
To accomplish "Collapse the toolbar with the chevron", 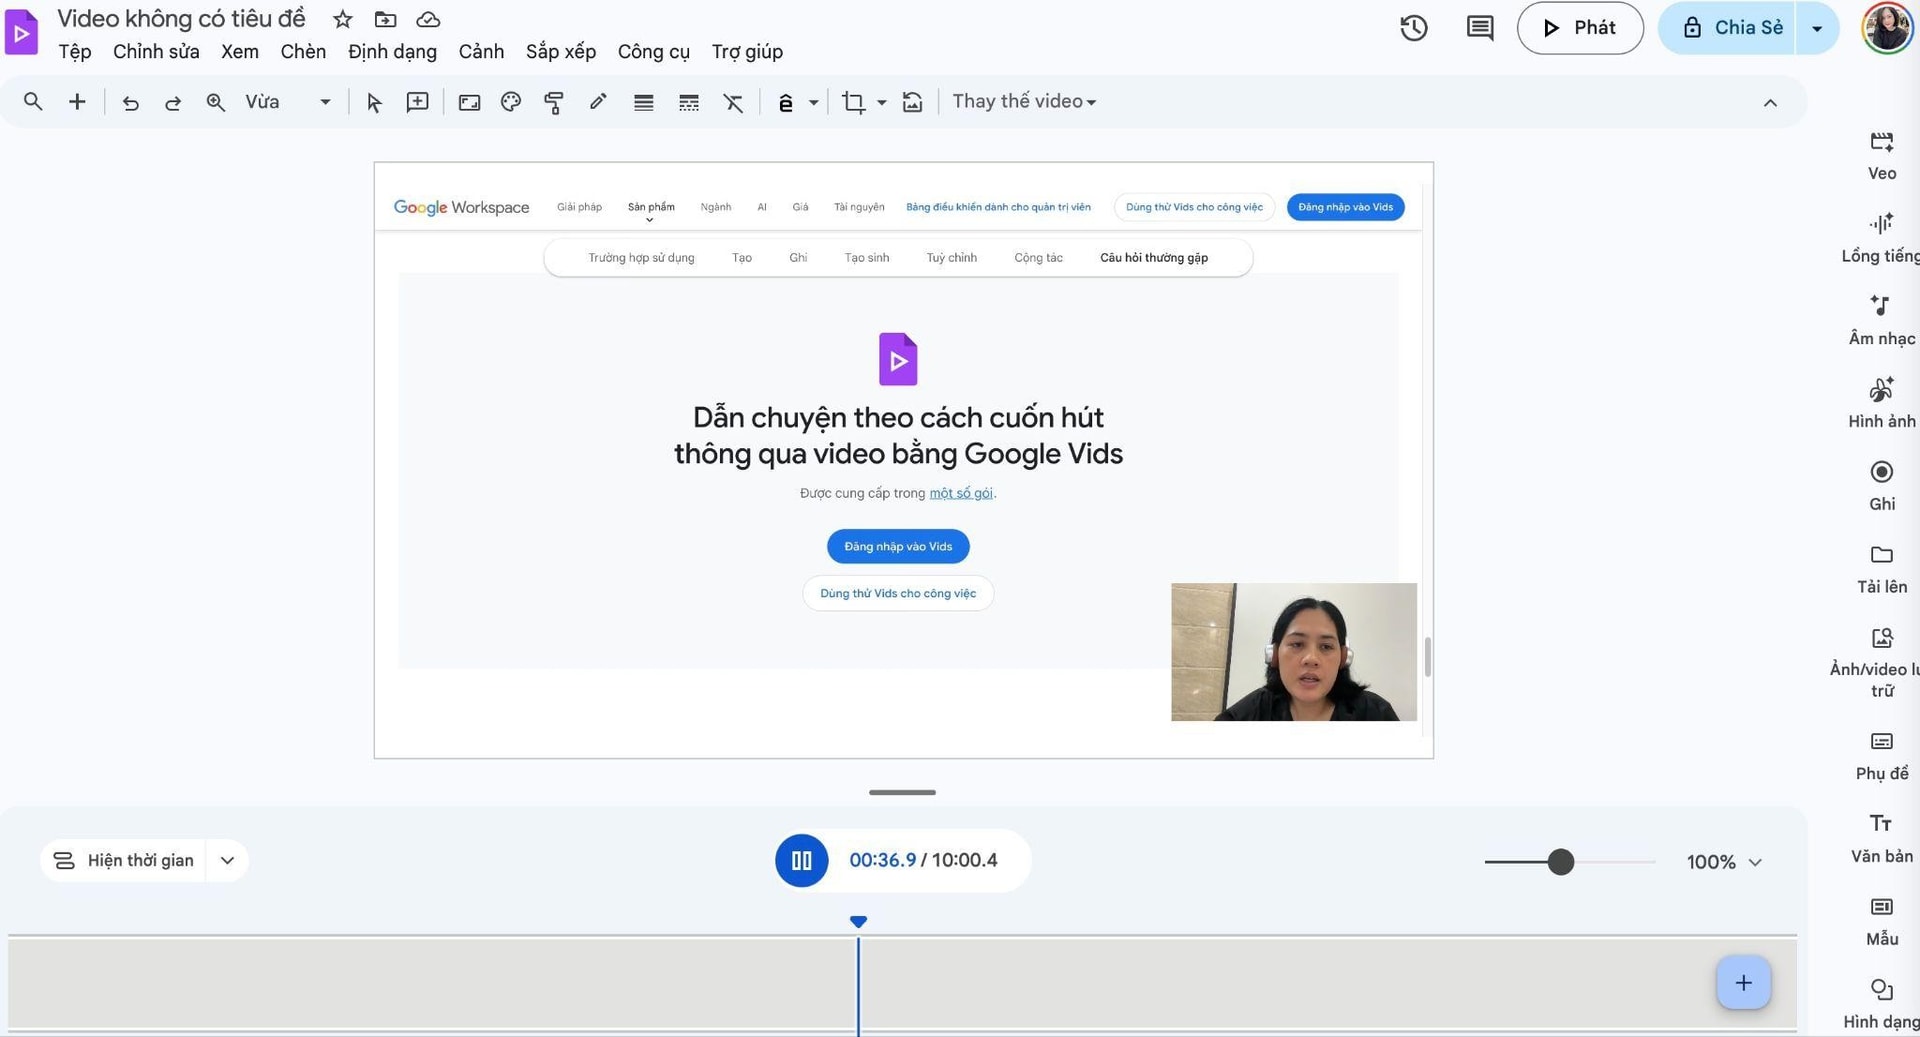I will point(1770,102).
